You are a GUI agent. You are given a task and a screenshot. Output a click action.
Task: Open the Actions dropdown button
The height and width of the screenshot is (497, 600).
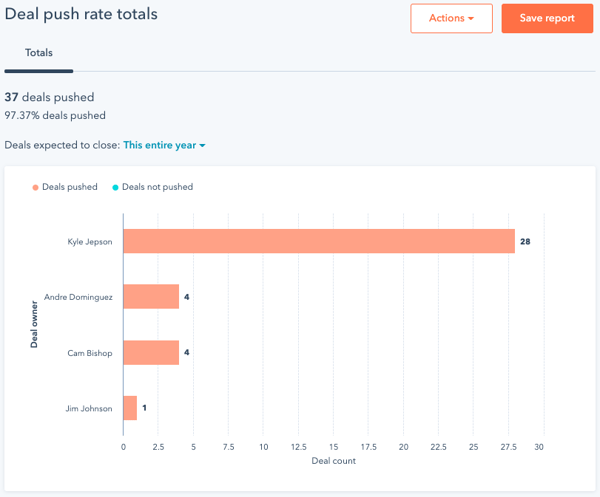451,18
